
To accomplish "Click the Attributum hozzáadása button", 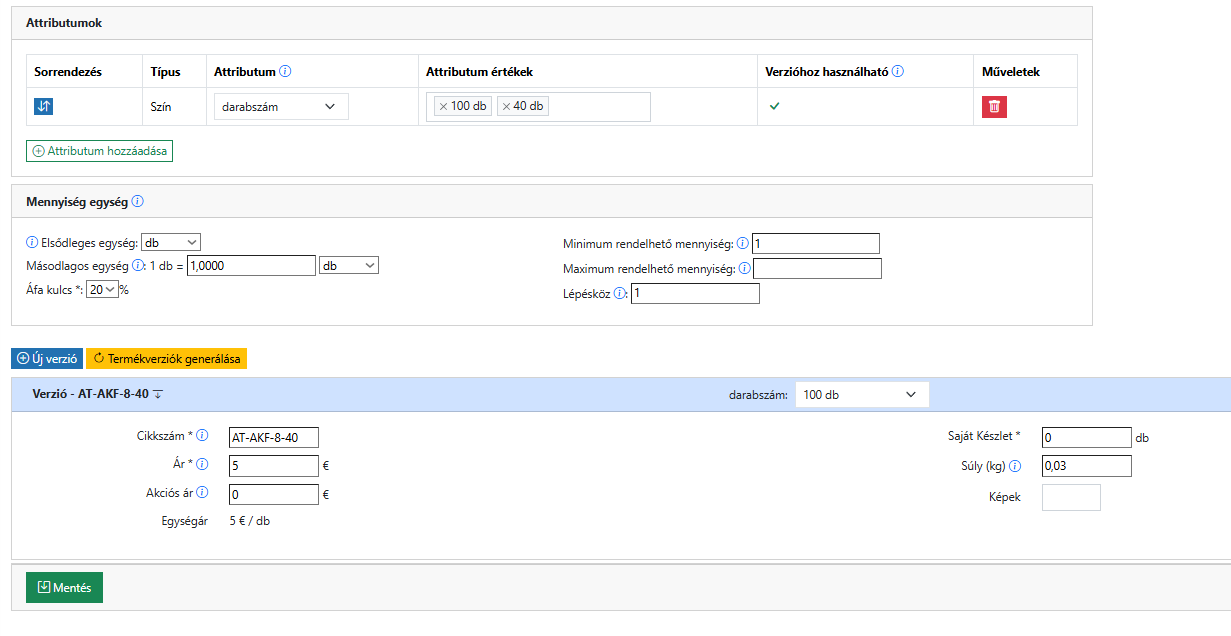I will [100, 151].
